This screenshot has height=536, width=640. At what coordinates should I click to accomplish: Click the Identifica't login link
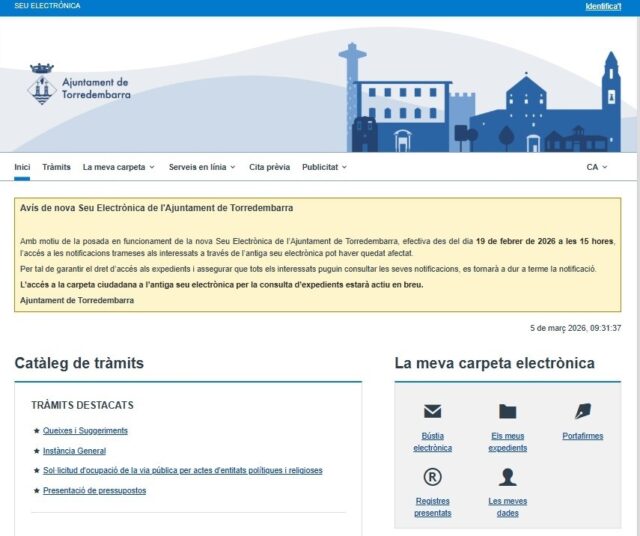(603, 6)
